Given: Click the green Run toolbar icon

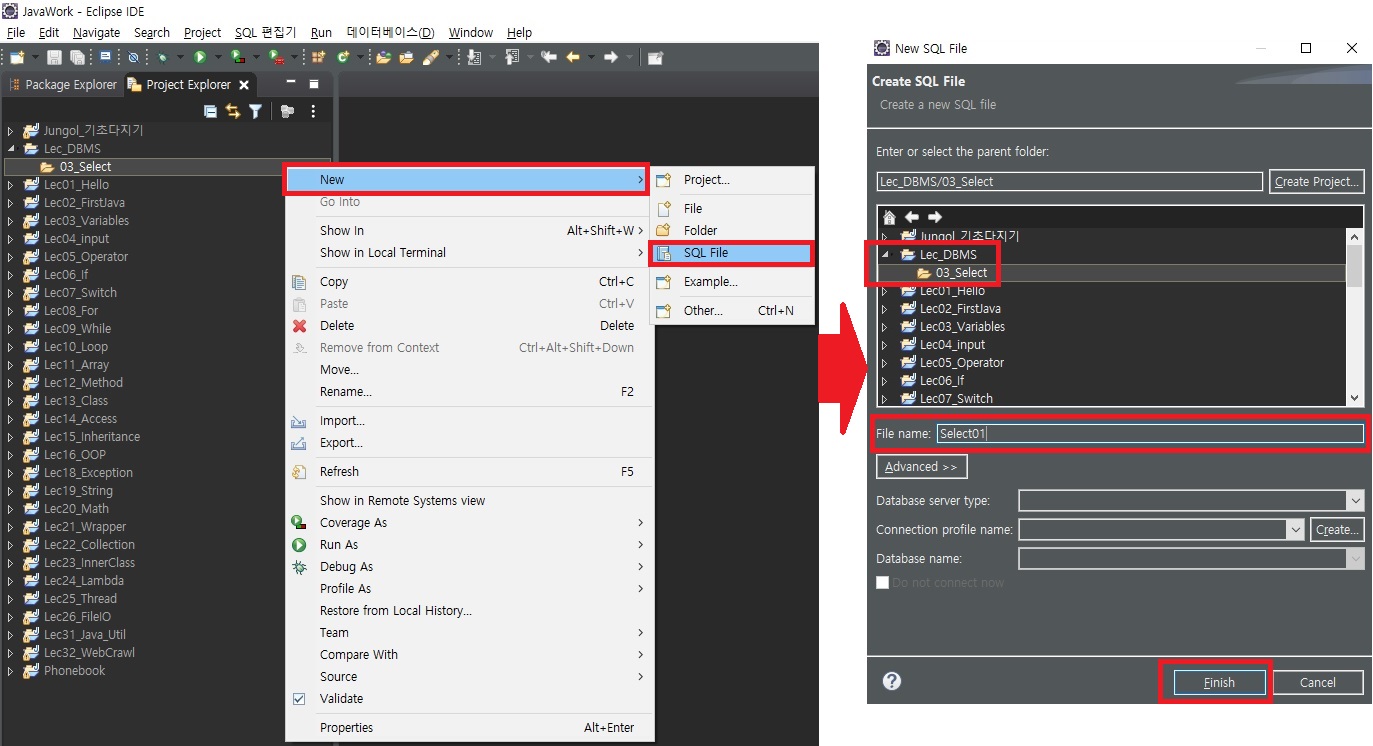Looking at the screenshot, I should (x=200, y=57).
